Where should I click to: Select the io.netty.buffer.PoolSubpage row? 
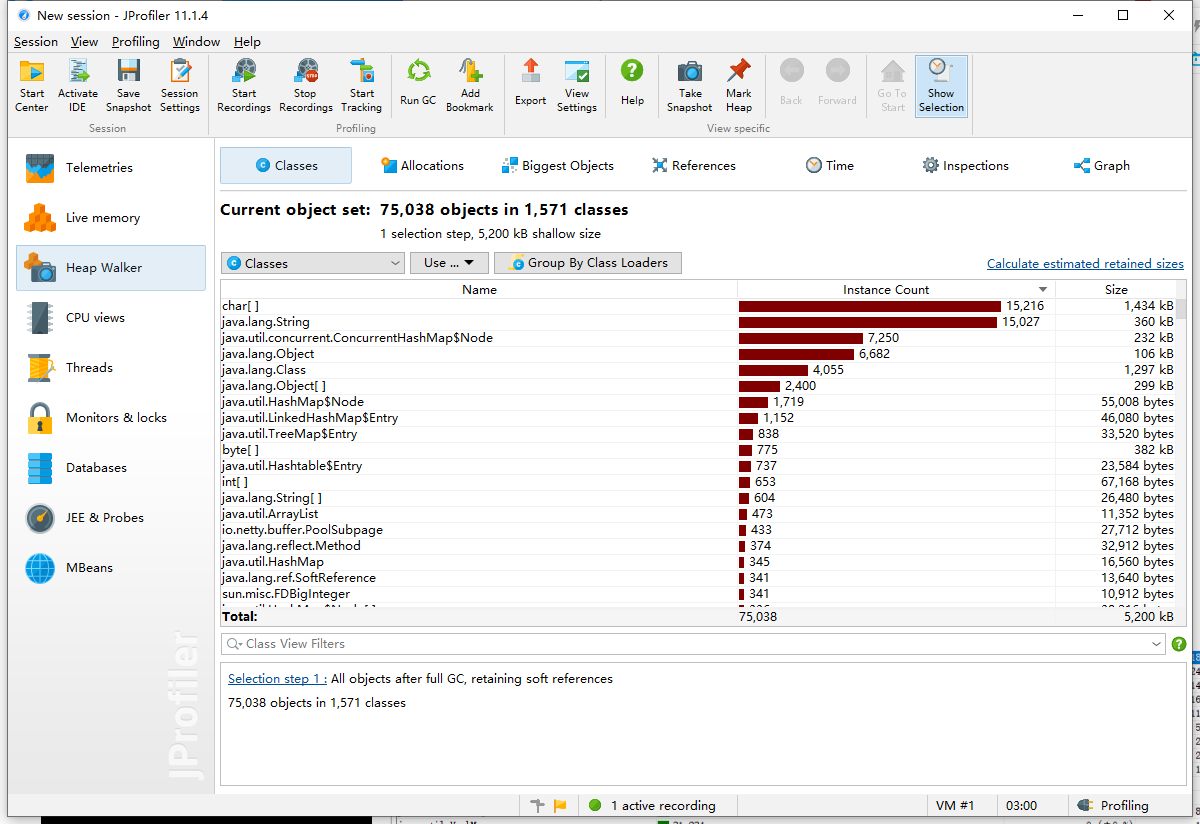coord(698,530)
